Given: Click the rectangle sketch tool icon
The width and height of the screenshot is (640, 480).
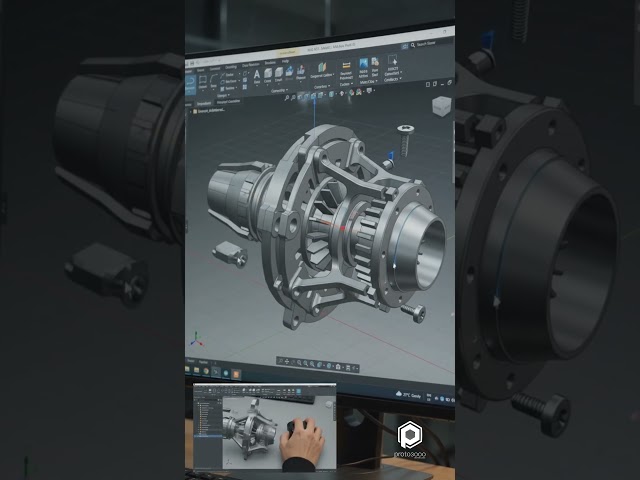Looking at the screenshot, I should tap(203, 80).
